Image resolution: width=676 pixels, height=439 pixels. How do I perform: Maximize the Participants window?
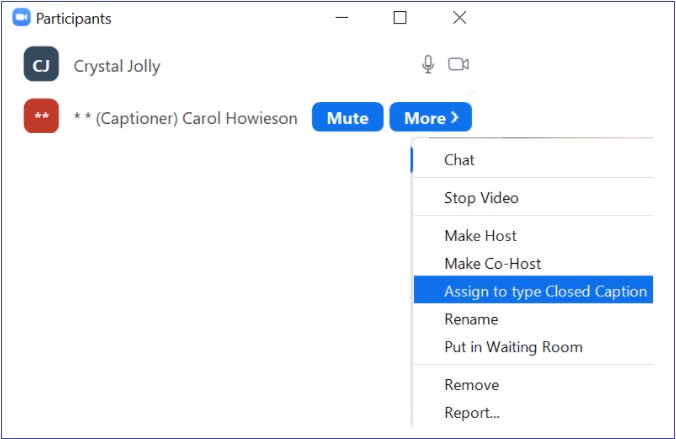click(x=400, y=18)
